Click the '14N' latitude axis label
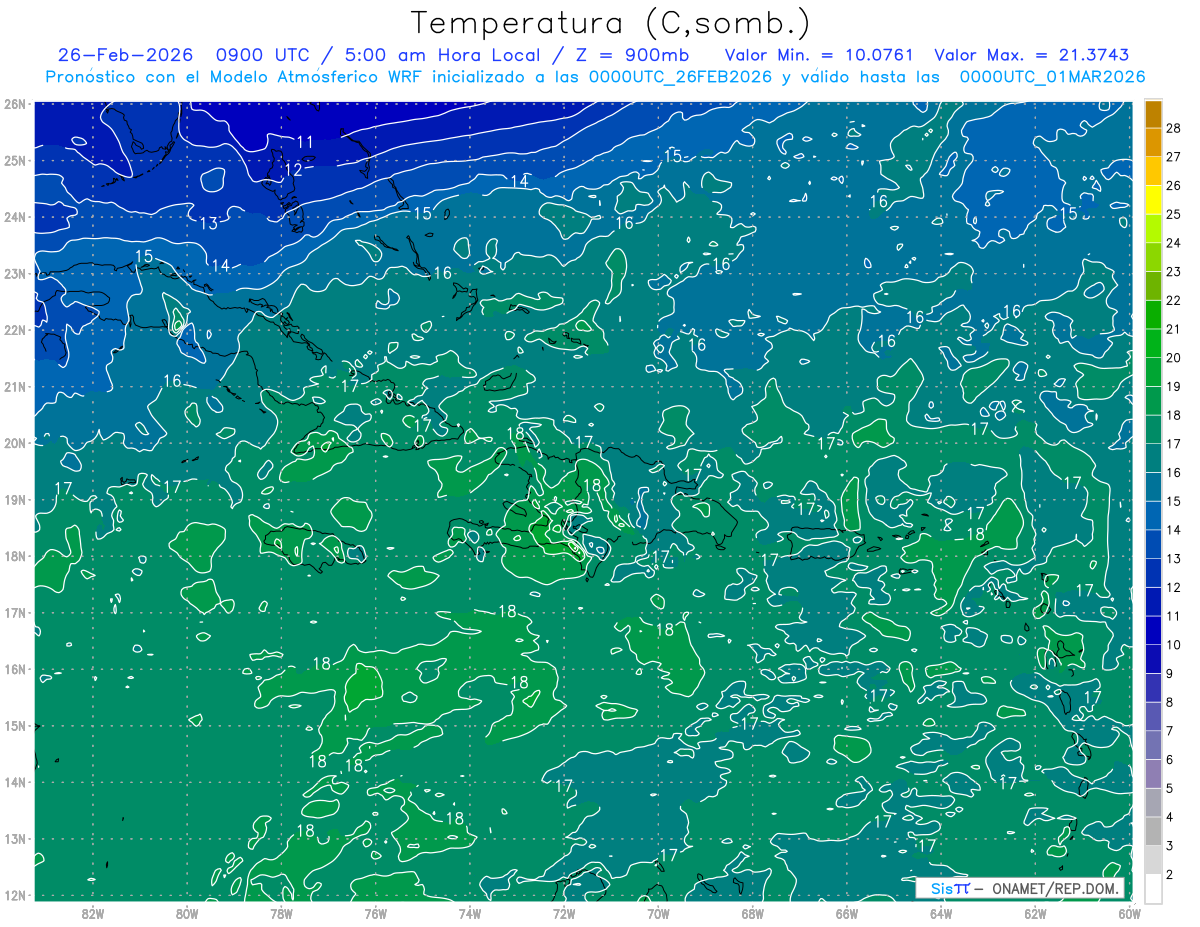1200x927 pixels. pyautogui.click(x=14, y=782)
